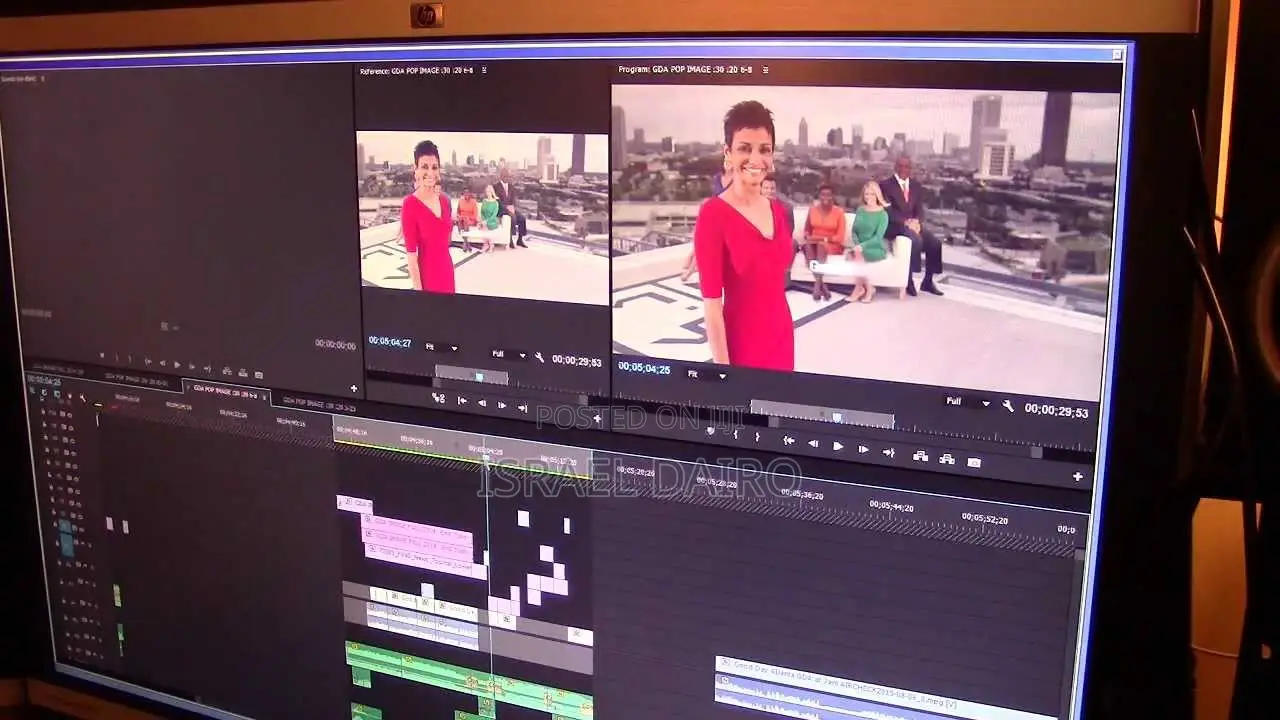
Task: Go to In point in Source monitor
Action: 147,362
